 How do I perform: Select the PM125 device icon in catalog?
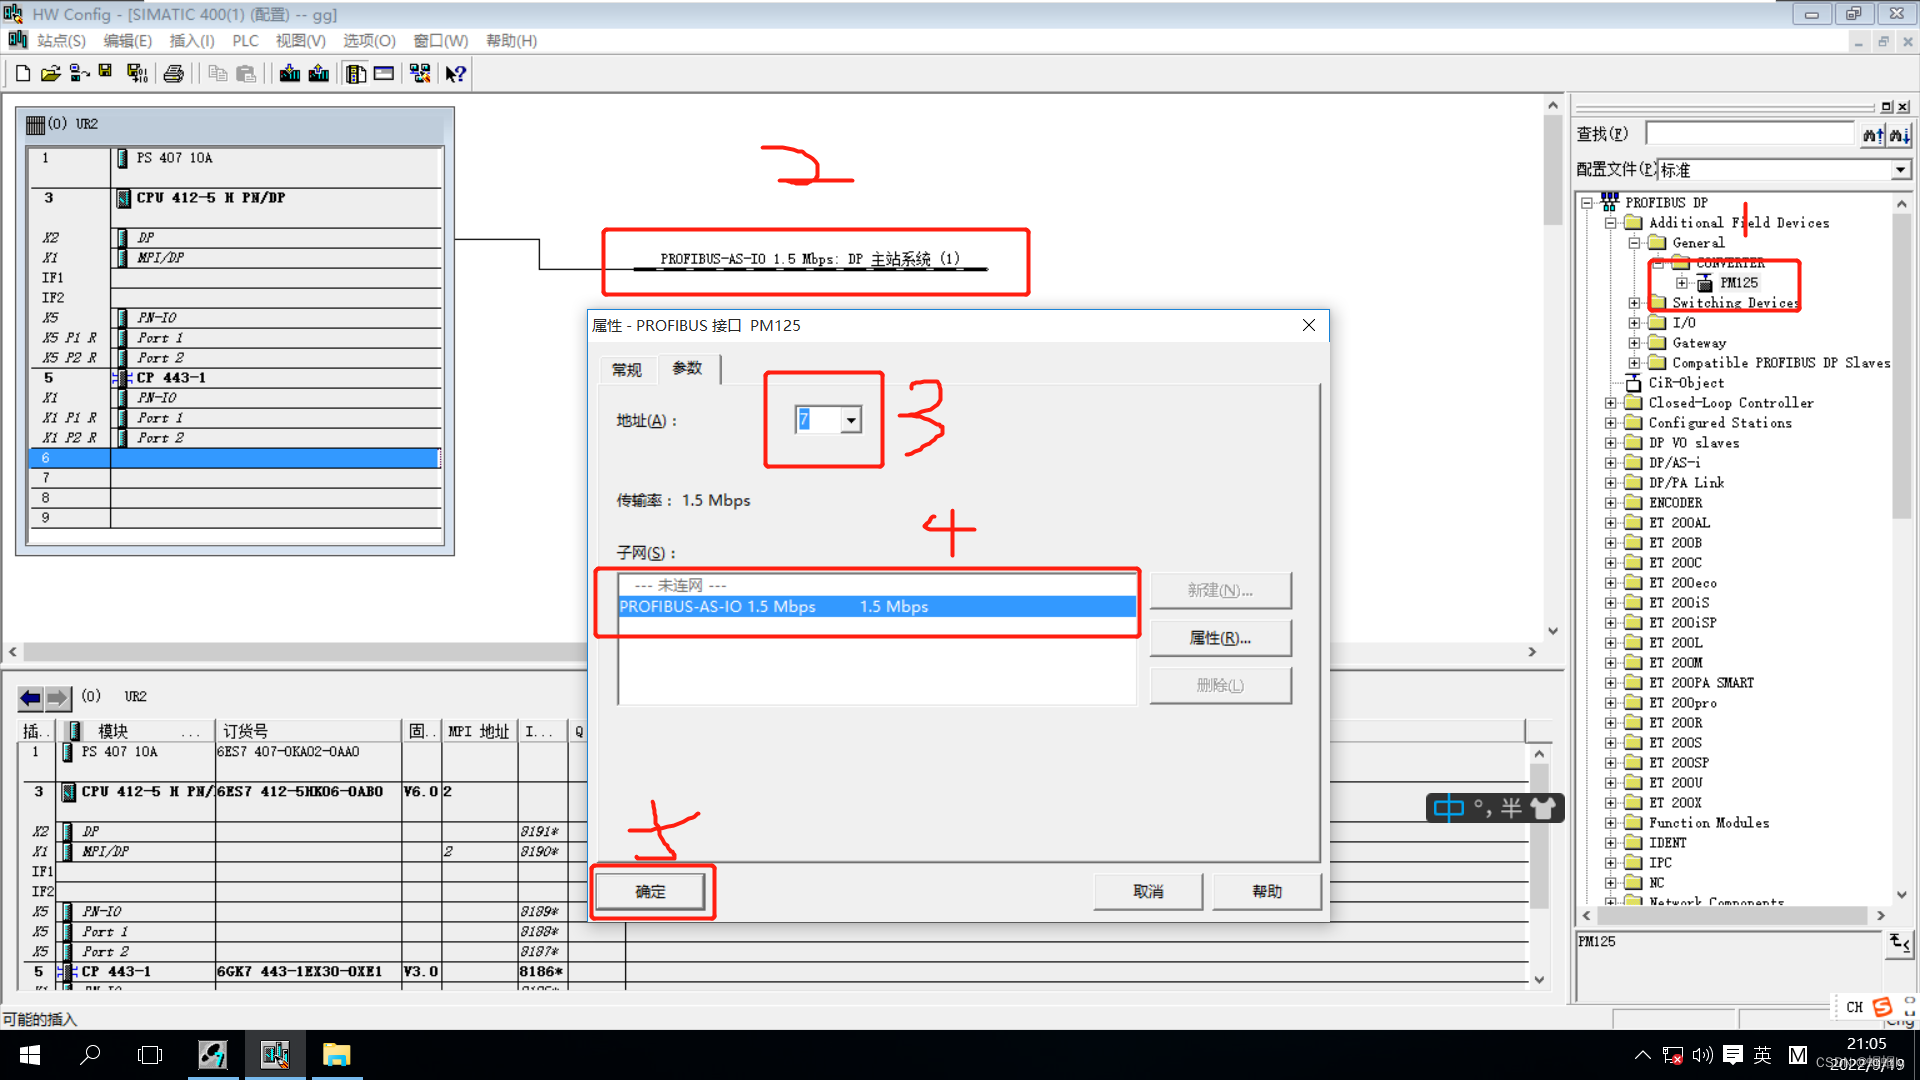[1705, 283]
